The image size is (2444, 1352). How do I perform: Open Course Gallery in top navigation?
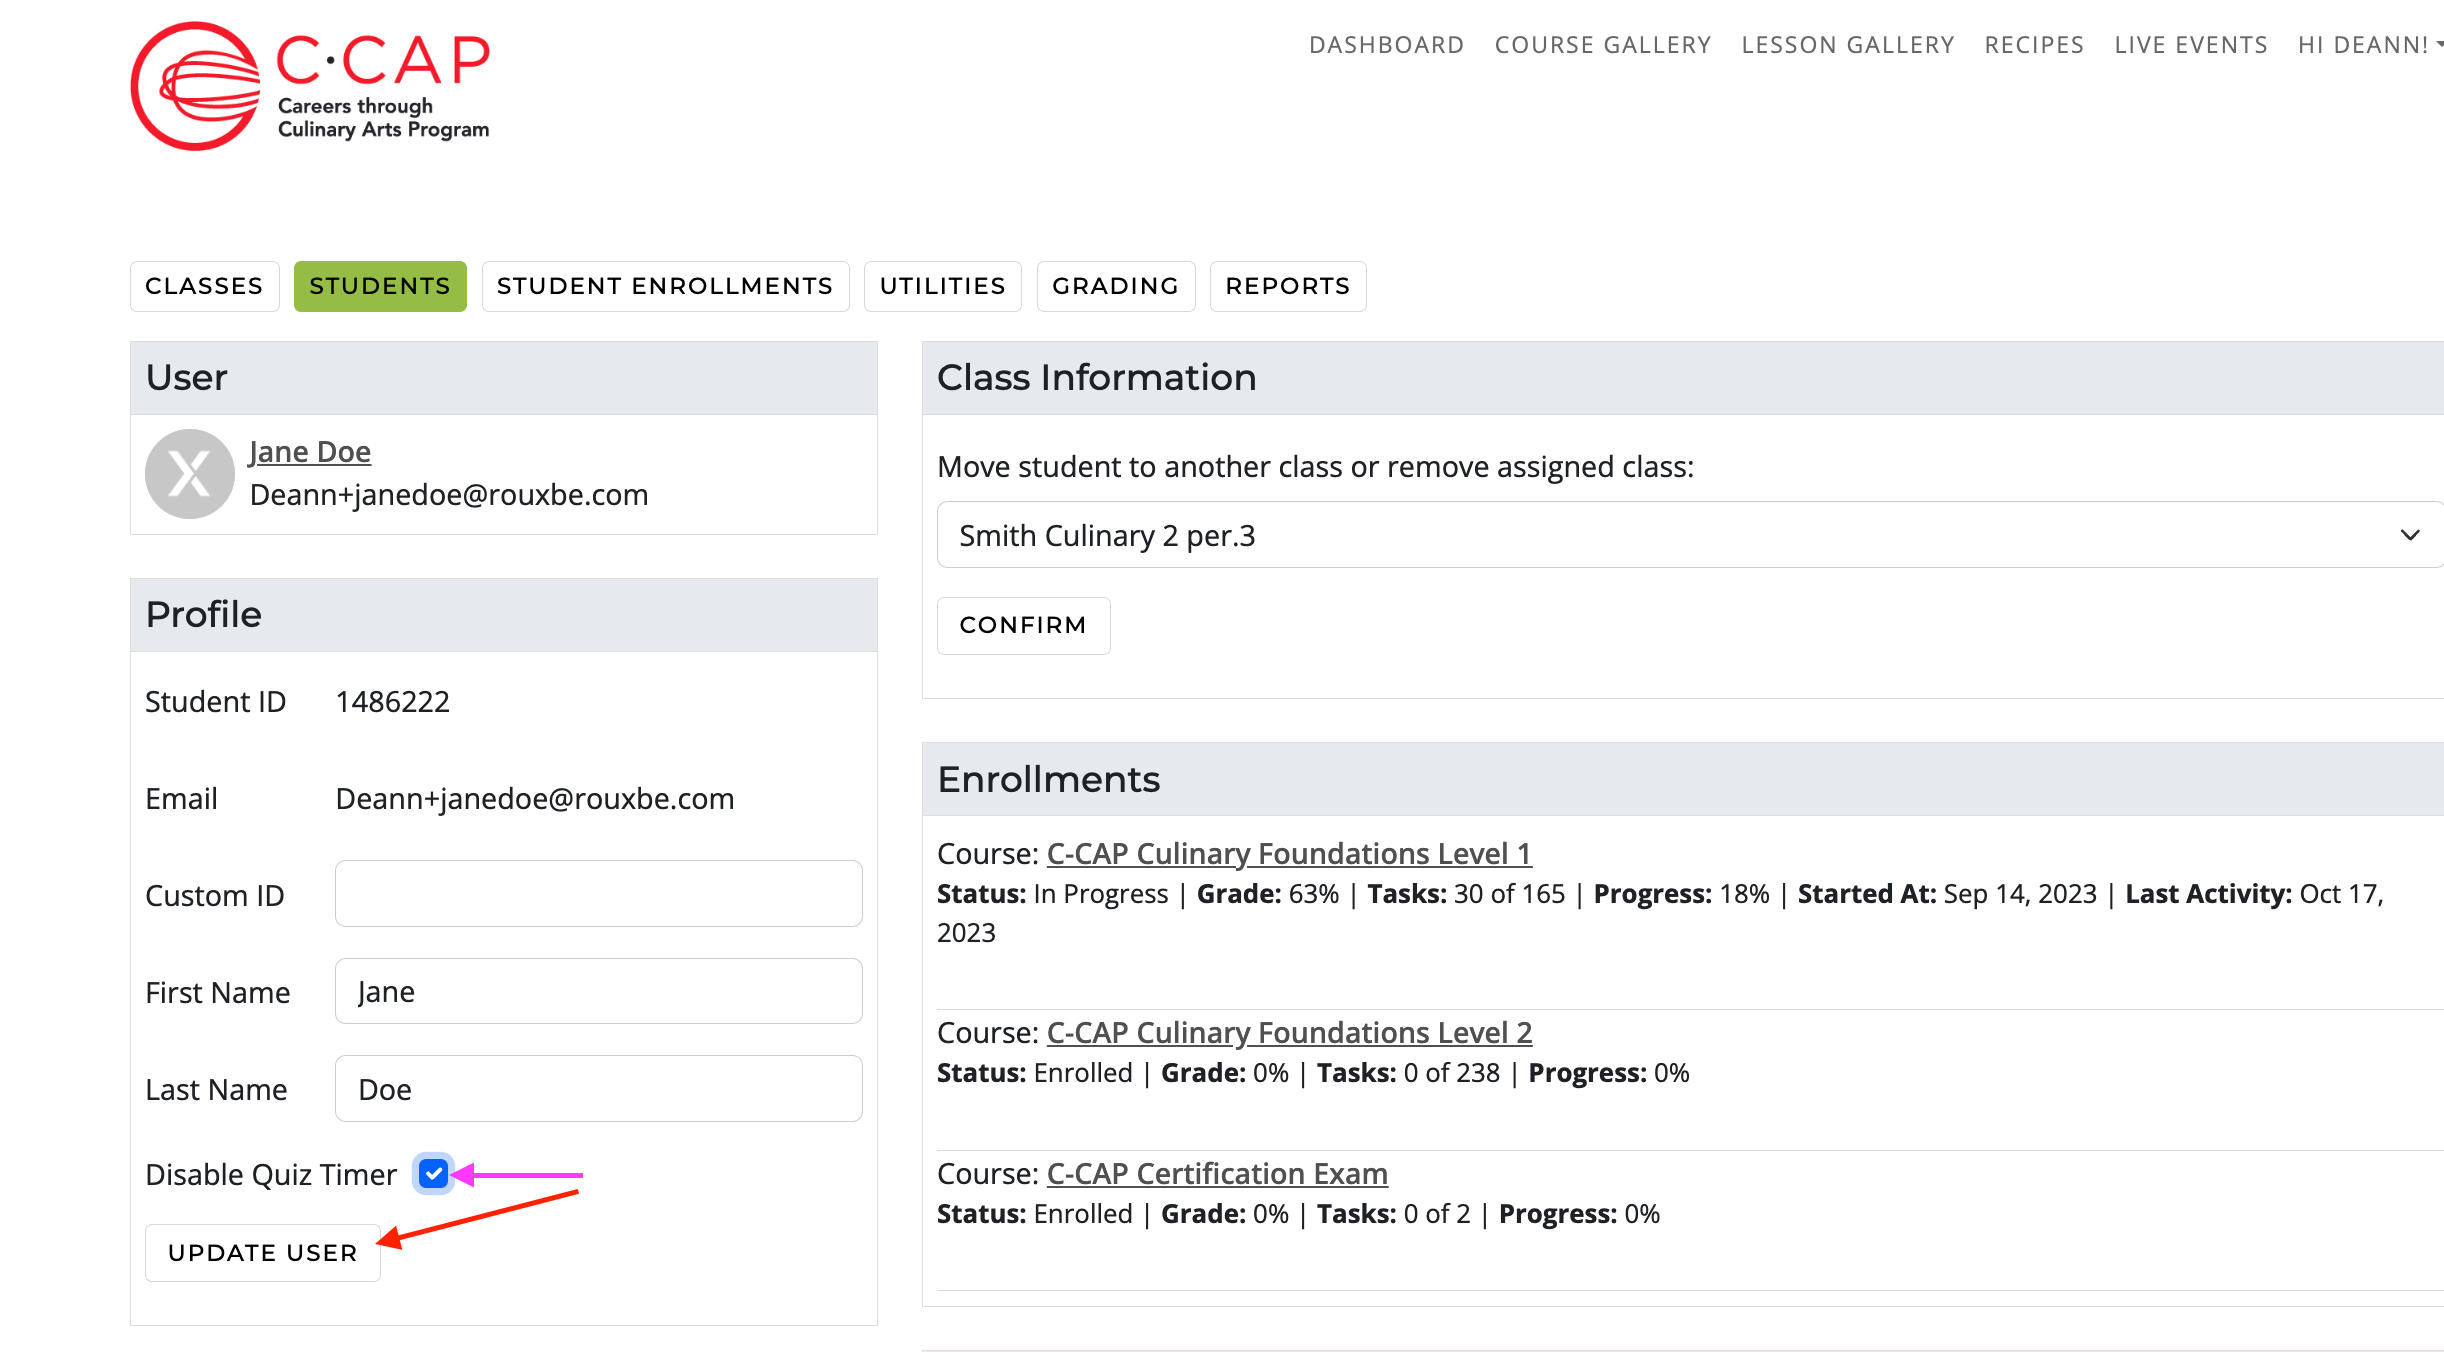tap(1603, 45)
